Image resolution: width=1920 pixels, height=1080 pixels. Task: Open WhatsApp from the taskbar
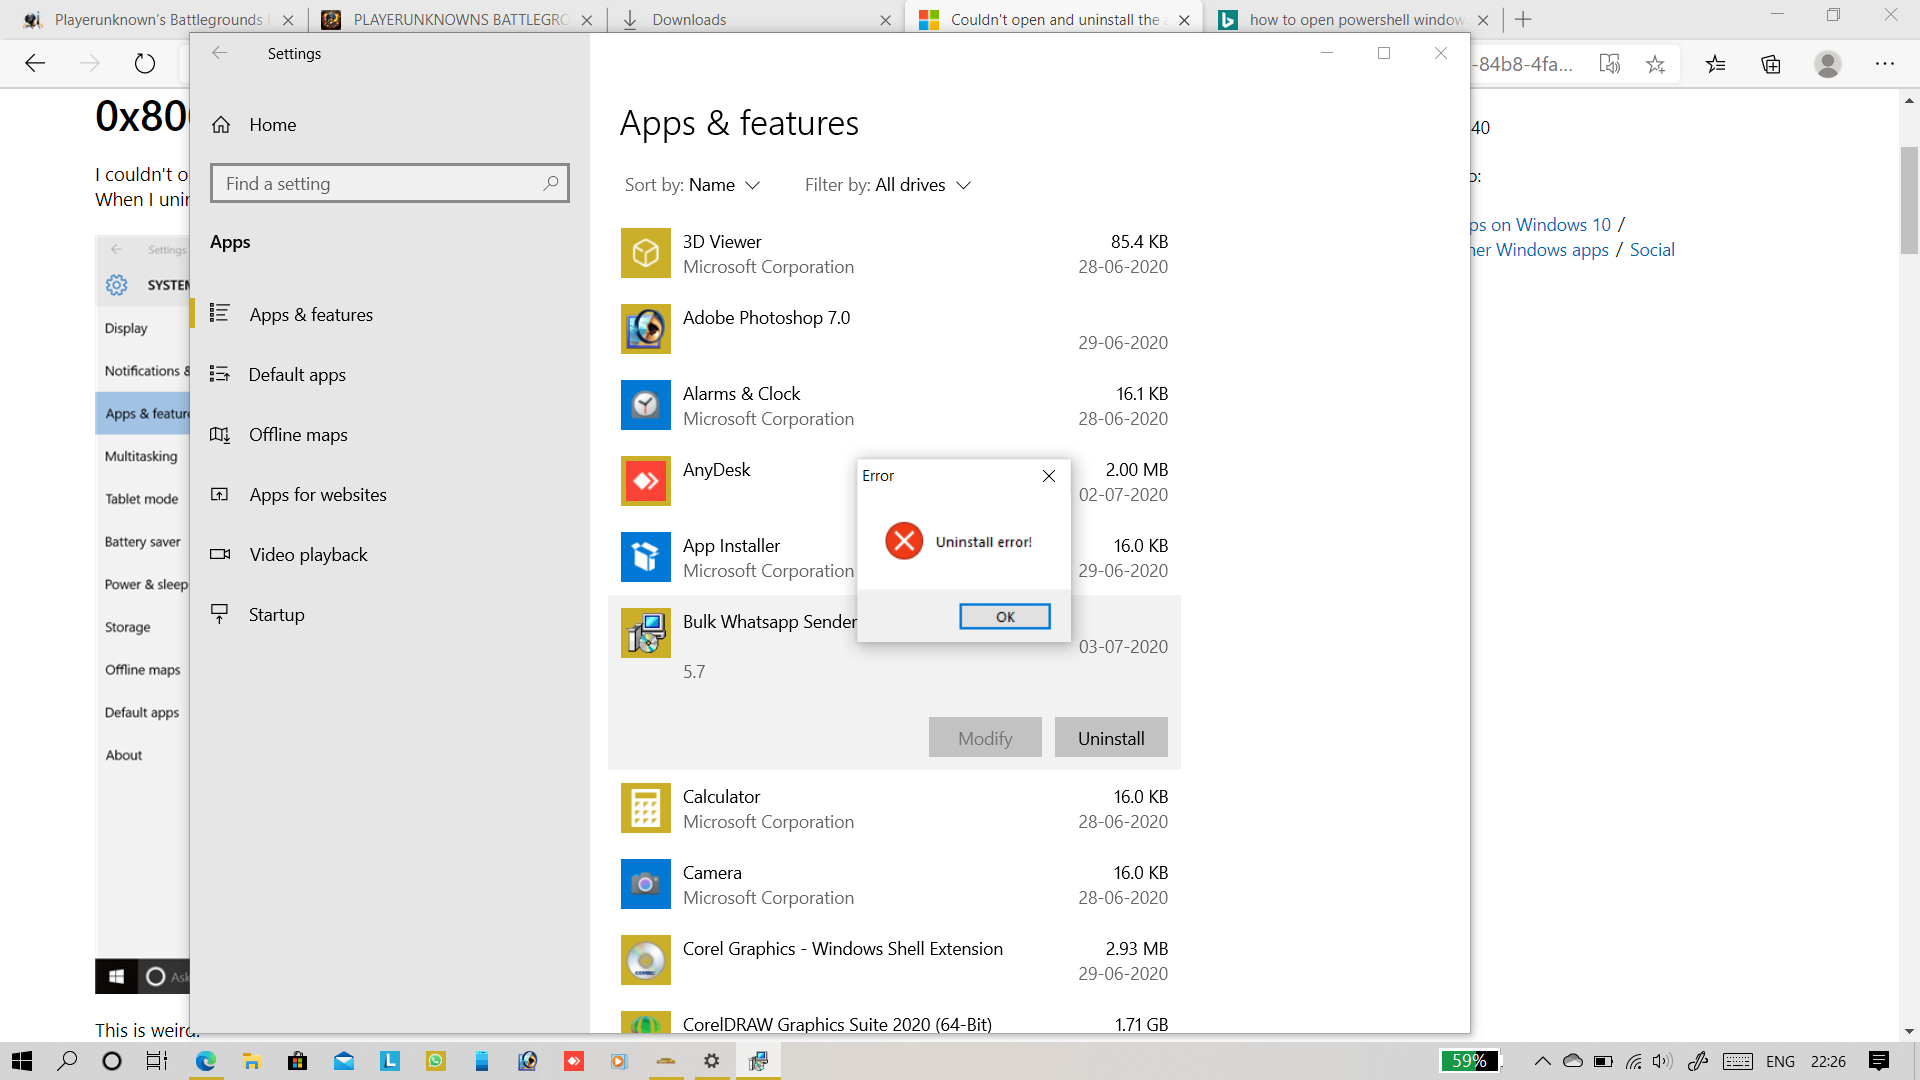pos(435,1061)
